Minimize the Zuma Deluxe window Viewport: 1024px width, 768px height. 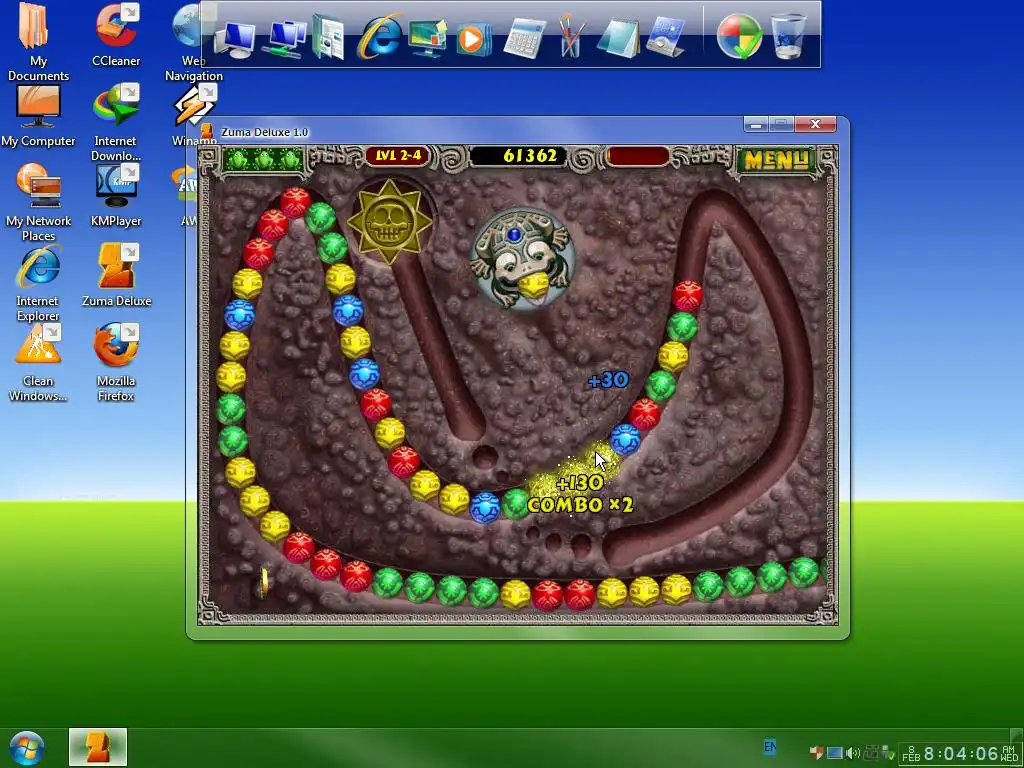[x=756, y=123]
